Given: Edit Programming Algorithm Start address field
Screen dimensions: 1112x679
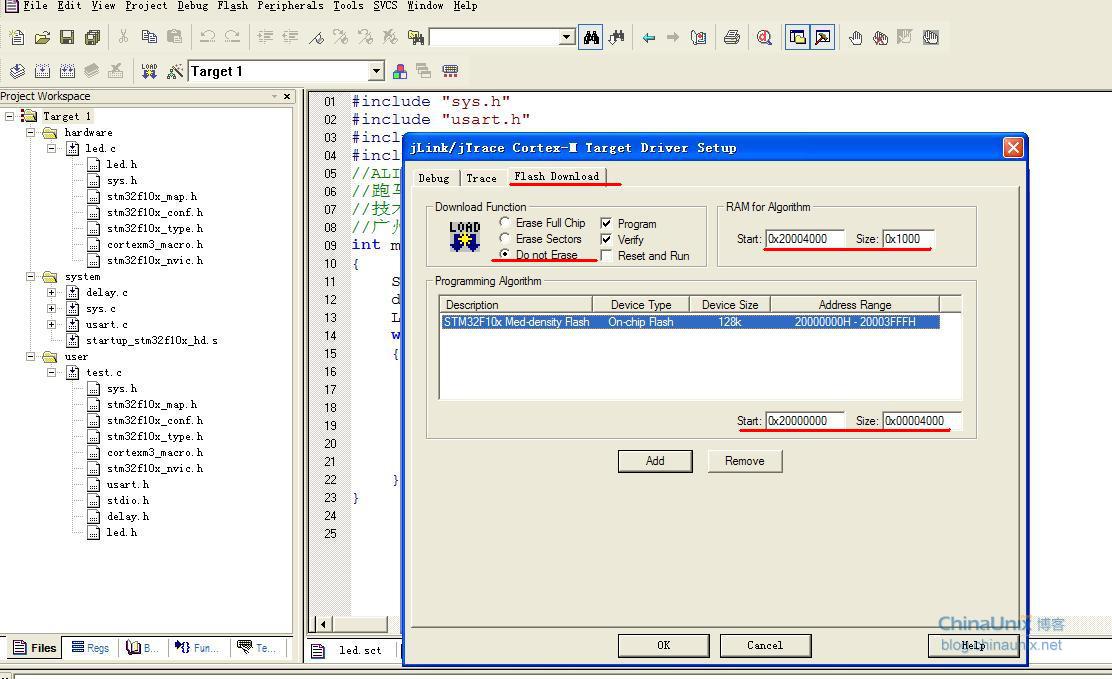Looking at the screenshot, I should point(806,421).
